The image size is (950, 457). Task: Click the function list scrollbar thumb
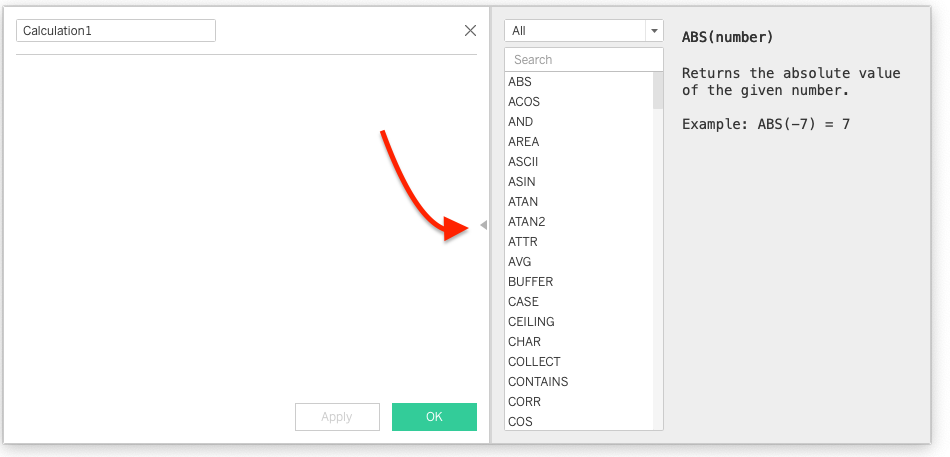click(658, 90)
